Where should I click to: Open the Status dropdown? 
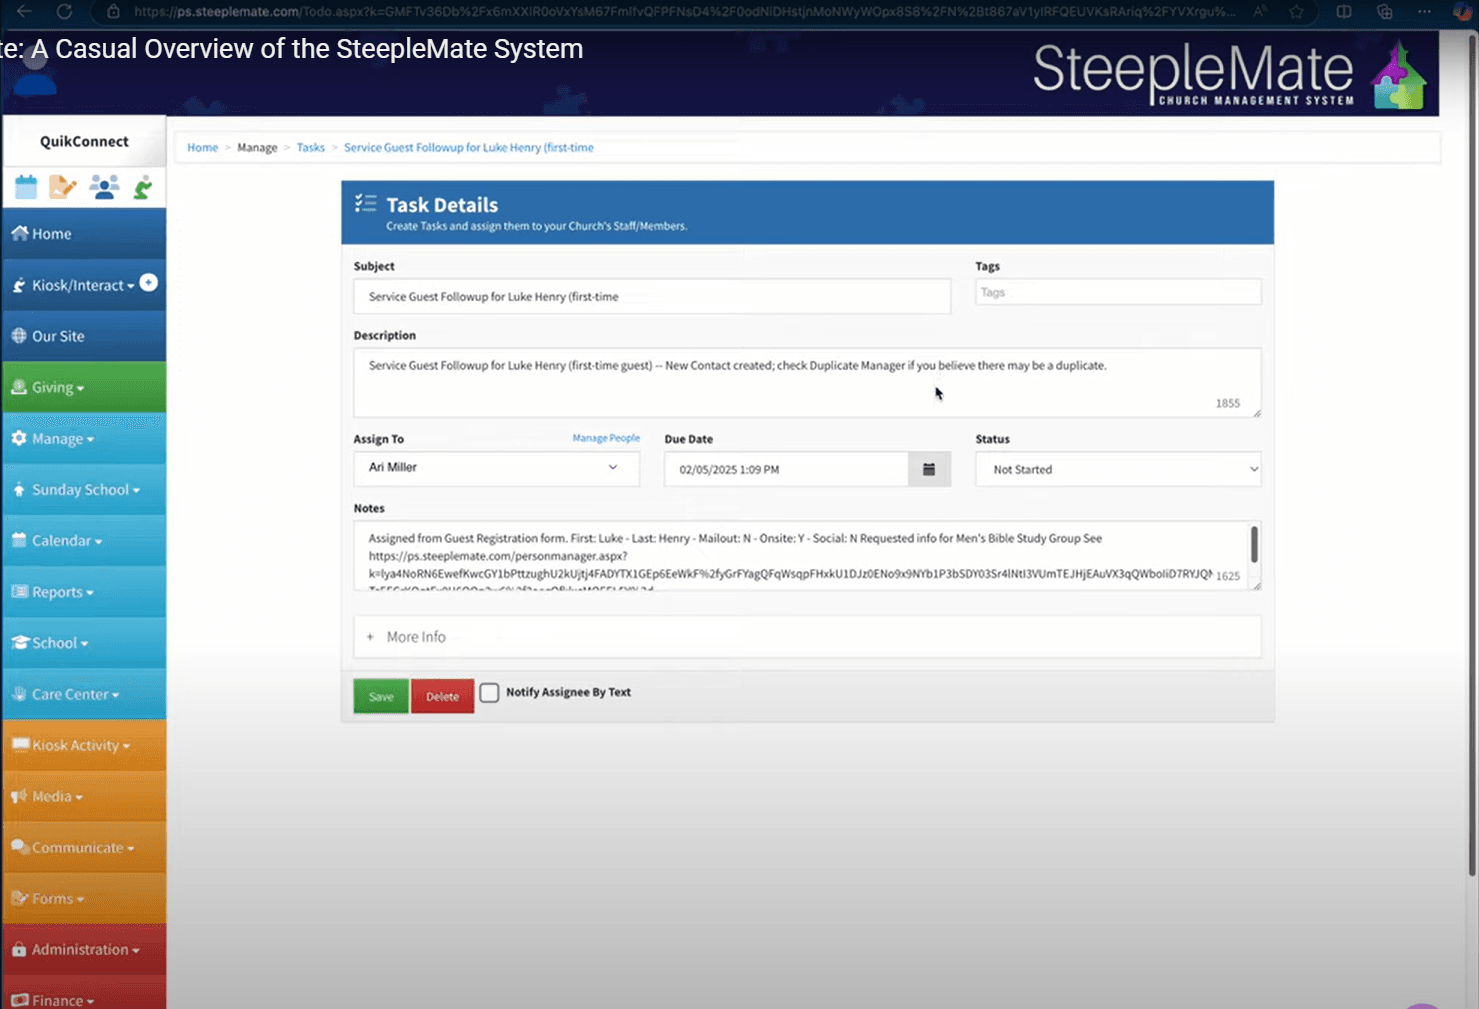[x=1118, y=469]
